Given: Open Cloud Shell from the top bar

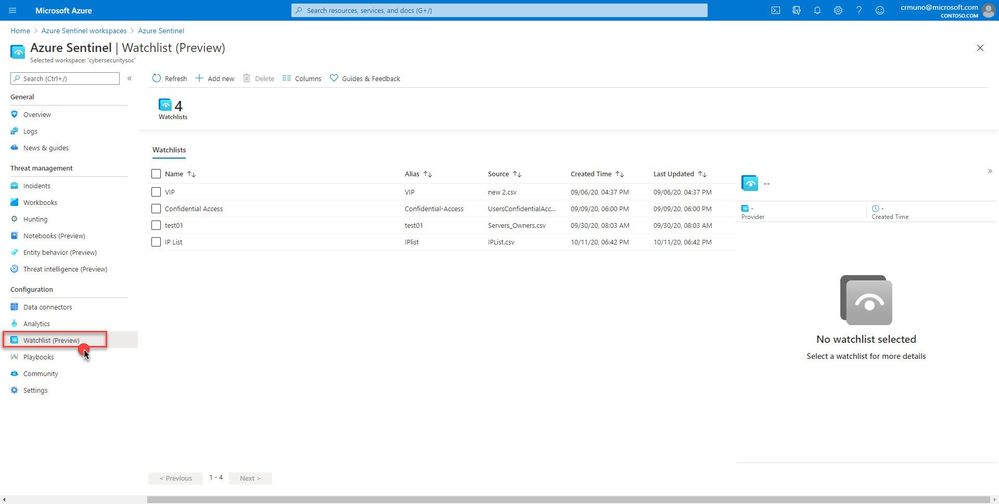Looking at the screenshot, I should coord(775,10).
